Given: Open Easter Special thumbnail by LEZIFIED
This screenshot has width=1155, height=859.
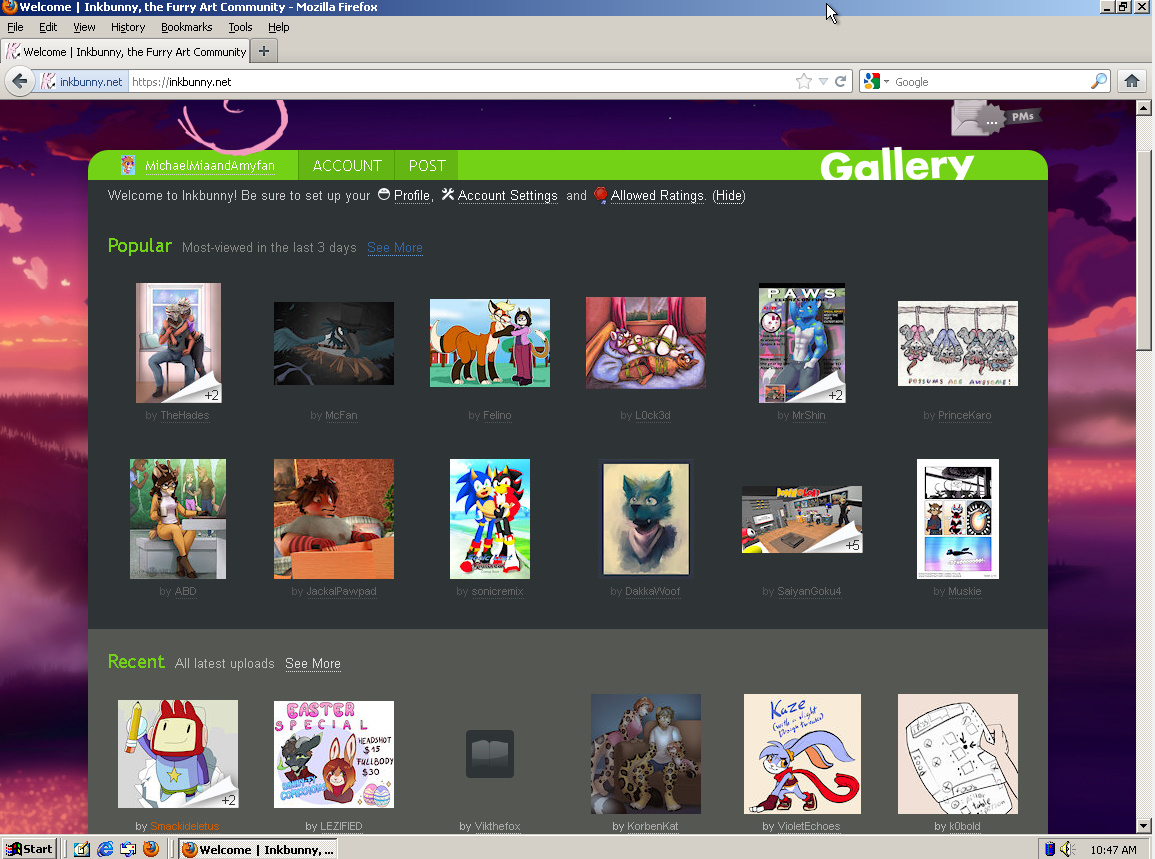Looking at the screenshot, I should (334, 754).
